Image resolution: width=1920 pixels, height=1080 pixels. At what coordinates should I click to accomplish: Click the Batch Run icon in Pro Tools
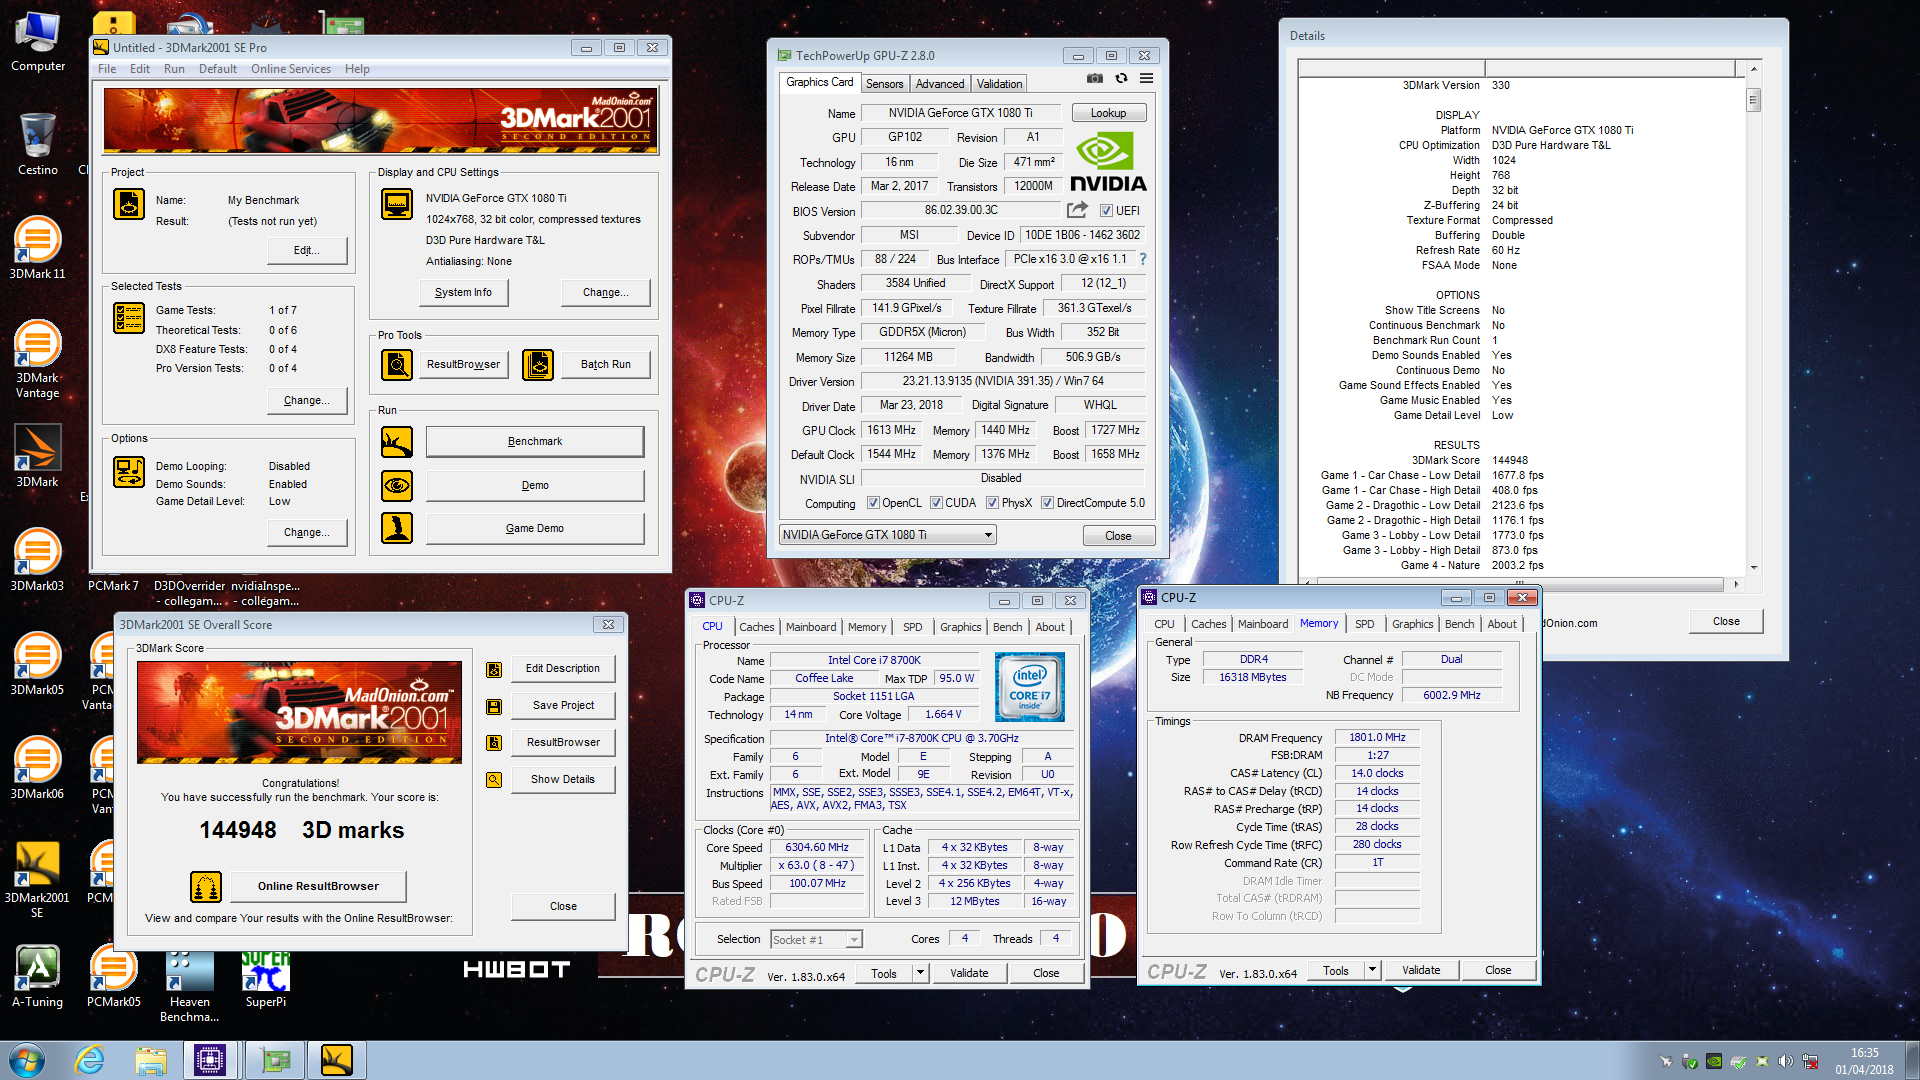538,365
